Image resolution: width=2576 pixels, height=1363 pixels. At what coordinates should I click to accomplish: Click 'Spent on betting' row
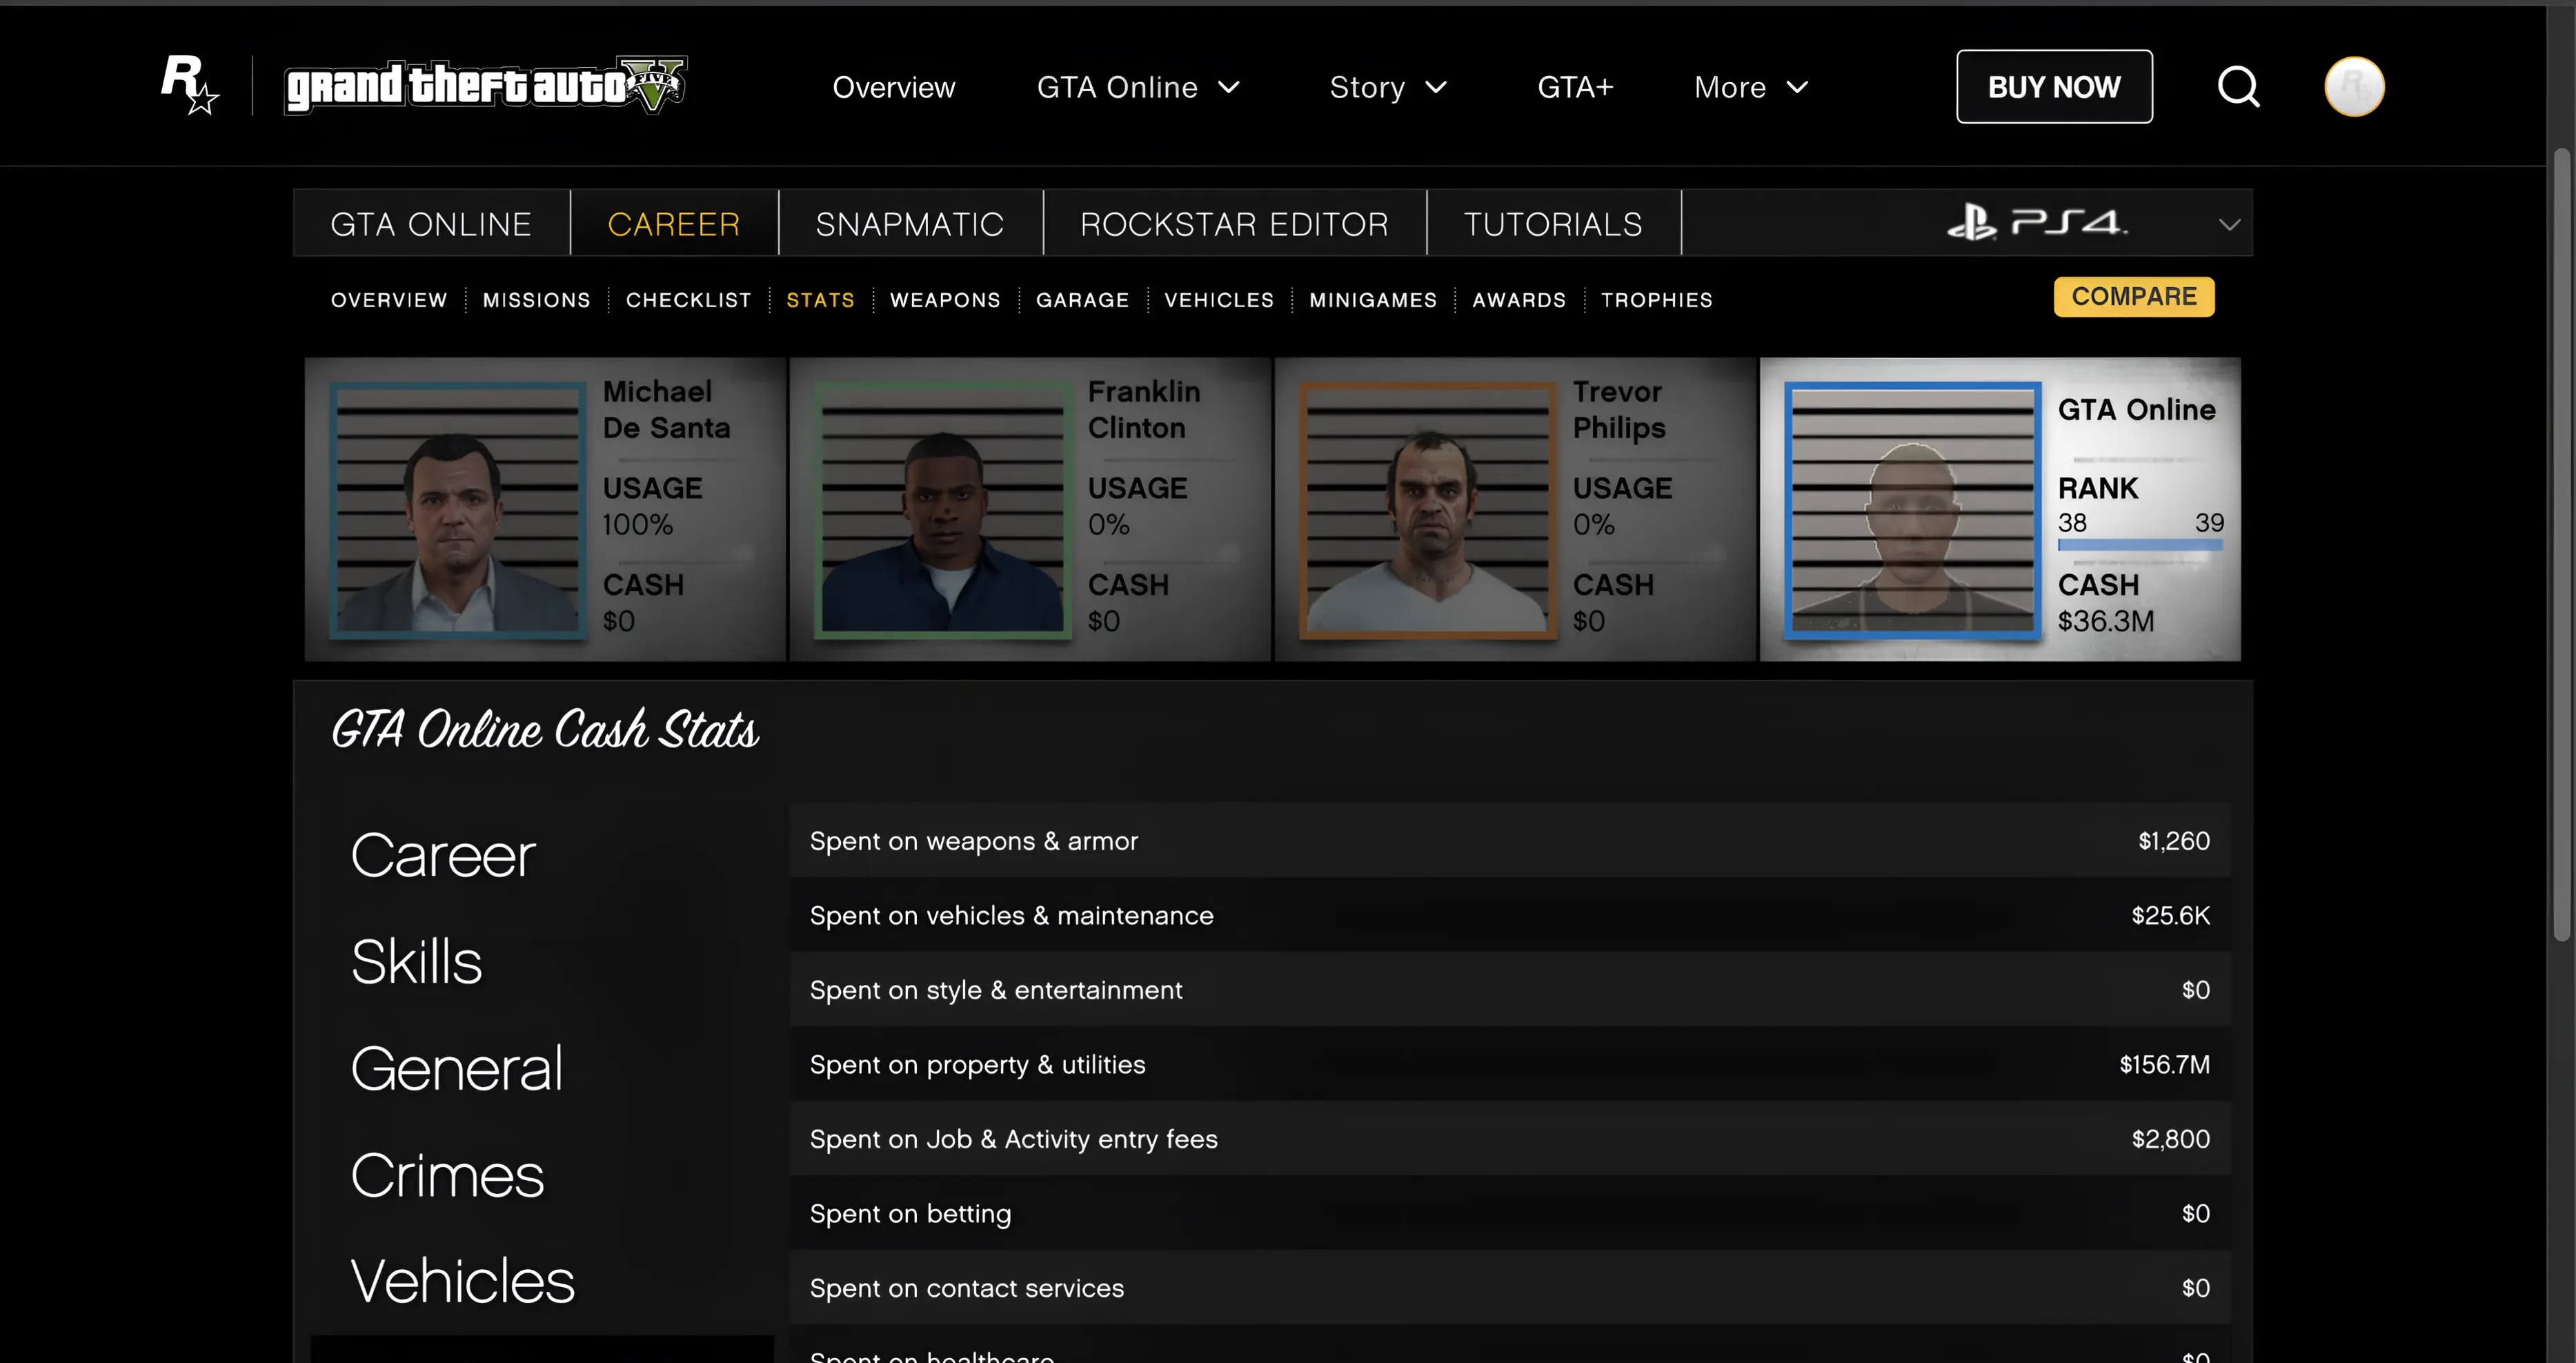(x=1510, y=1213)
